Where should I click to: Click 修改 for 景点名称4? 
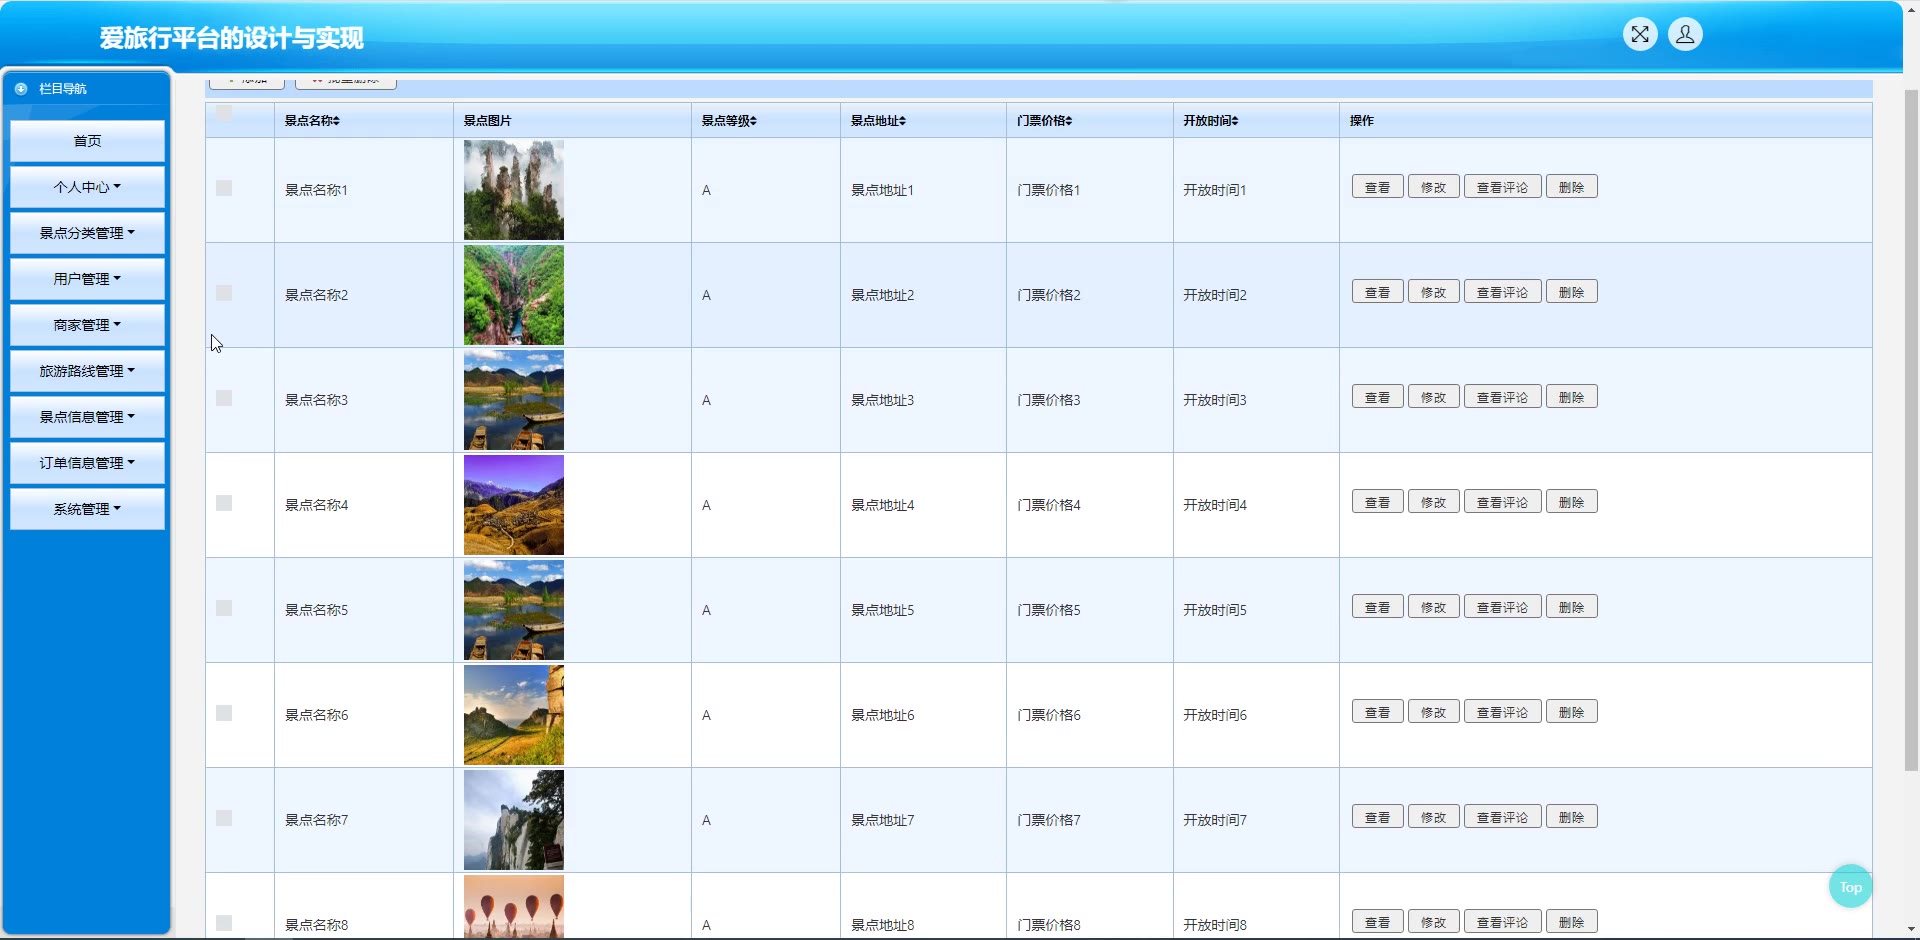tap(1433, 502)
